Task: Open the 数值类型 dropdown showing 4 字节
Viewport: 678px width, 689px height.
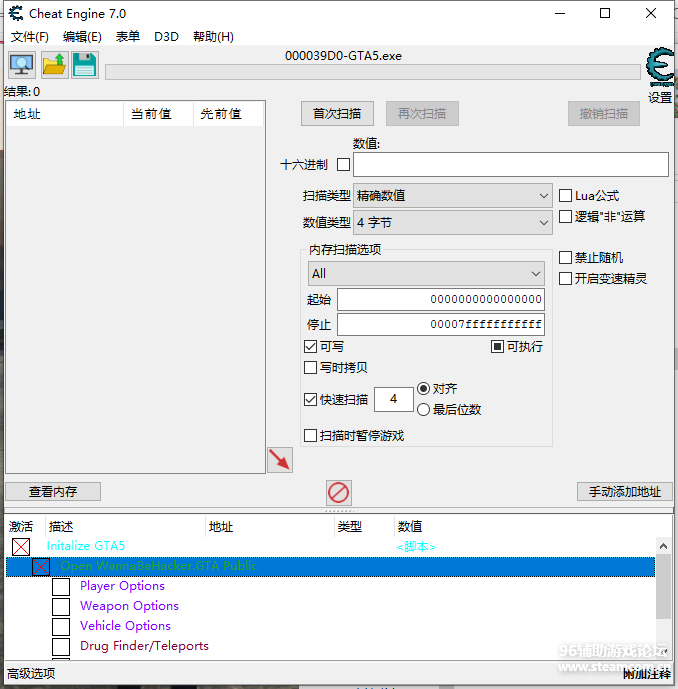Action: coord(453,223)
